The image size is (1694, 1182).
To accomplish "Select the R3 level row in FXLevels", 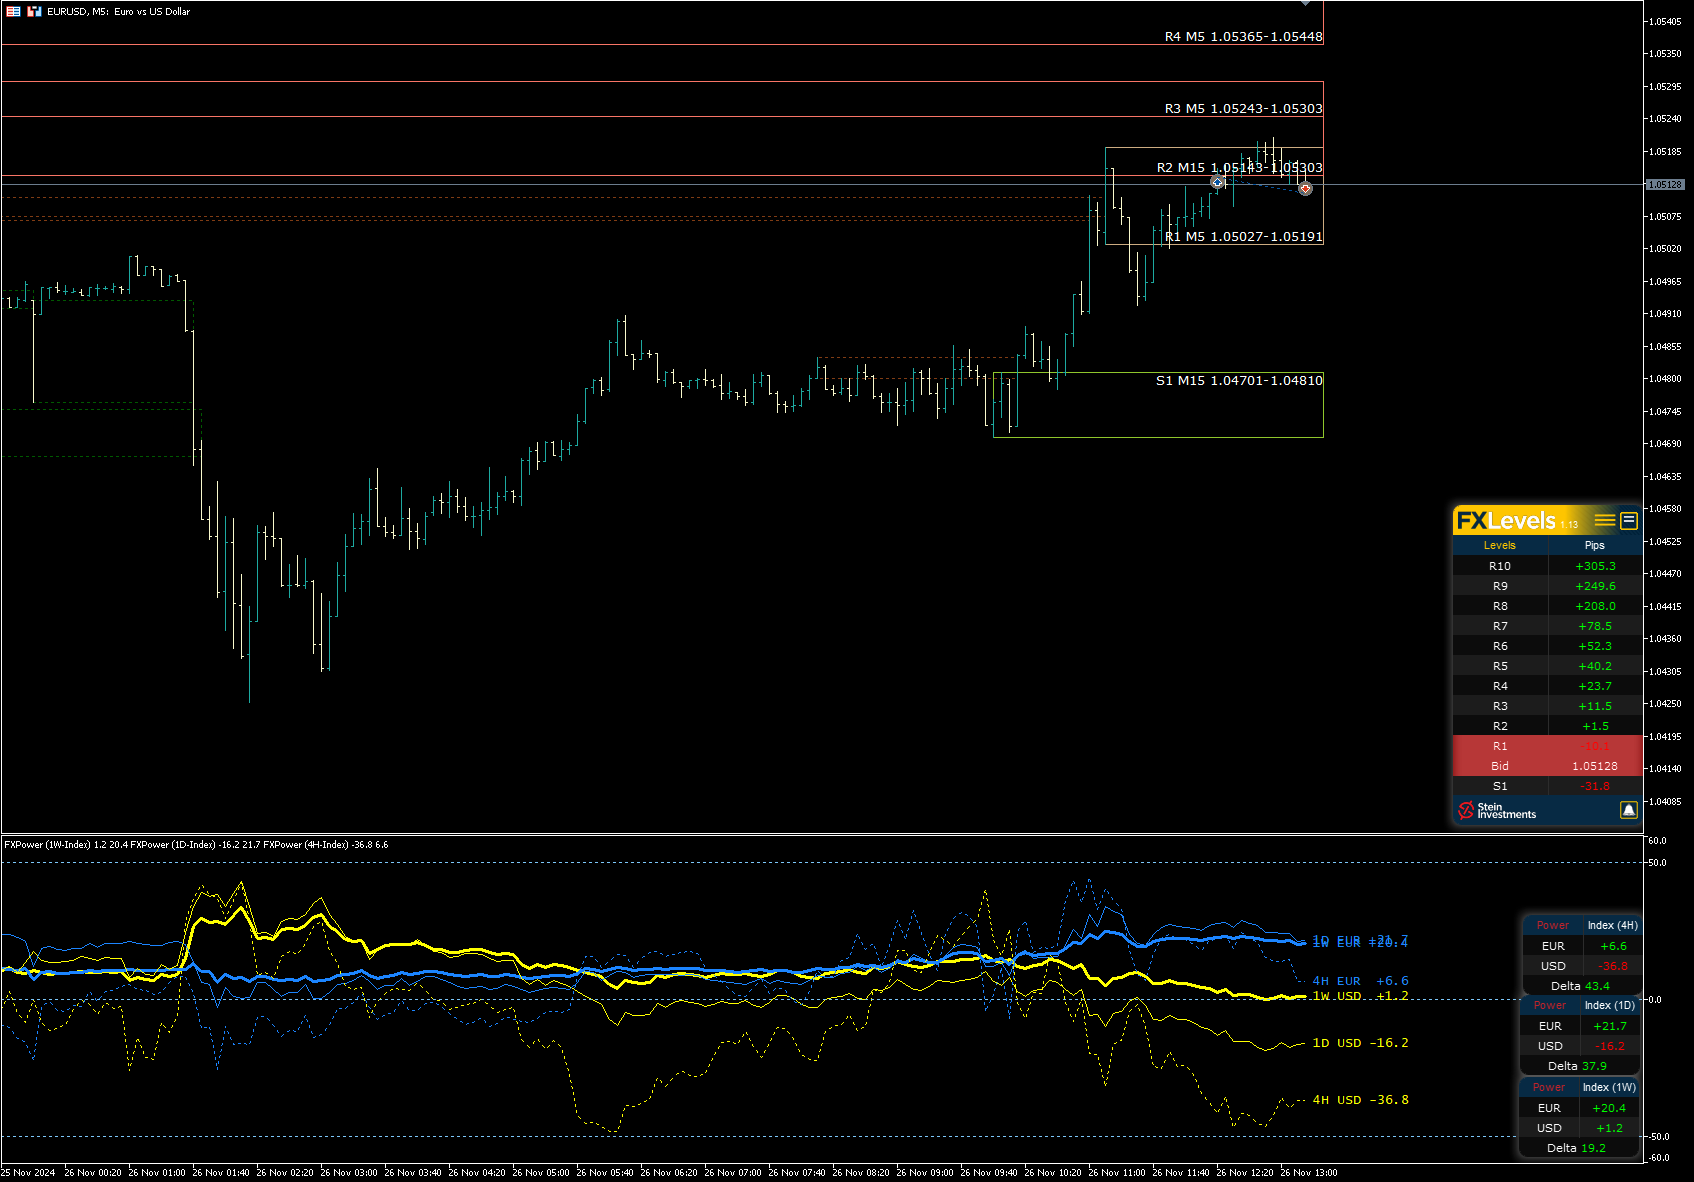I will point(1547,706).
